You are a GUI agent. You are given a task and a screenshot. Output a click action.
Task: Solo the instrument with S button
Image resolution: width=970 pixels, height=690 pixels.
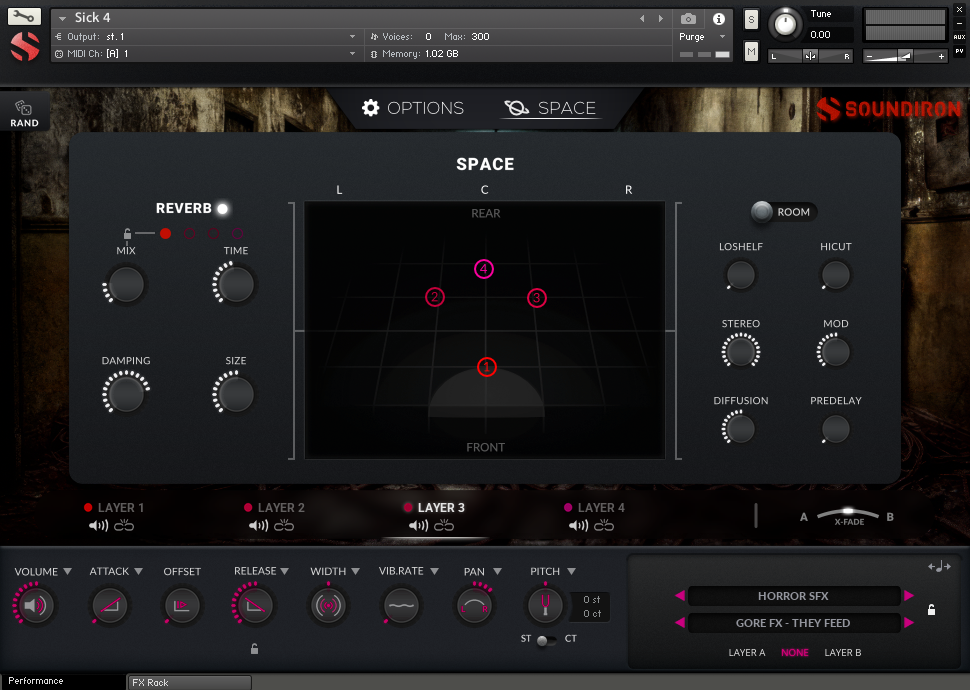click(x=751, y=19)
